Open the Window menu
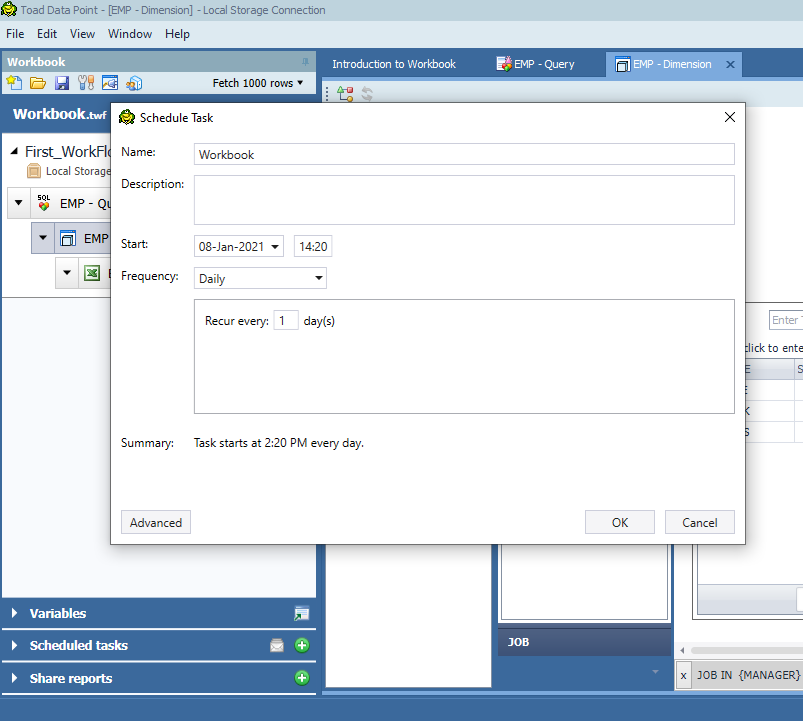The width and height of the screenshot is (803, 721). (130, 34)
